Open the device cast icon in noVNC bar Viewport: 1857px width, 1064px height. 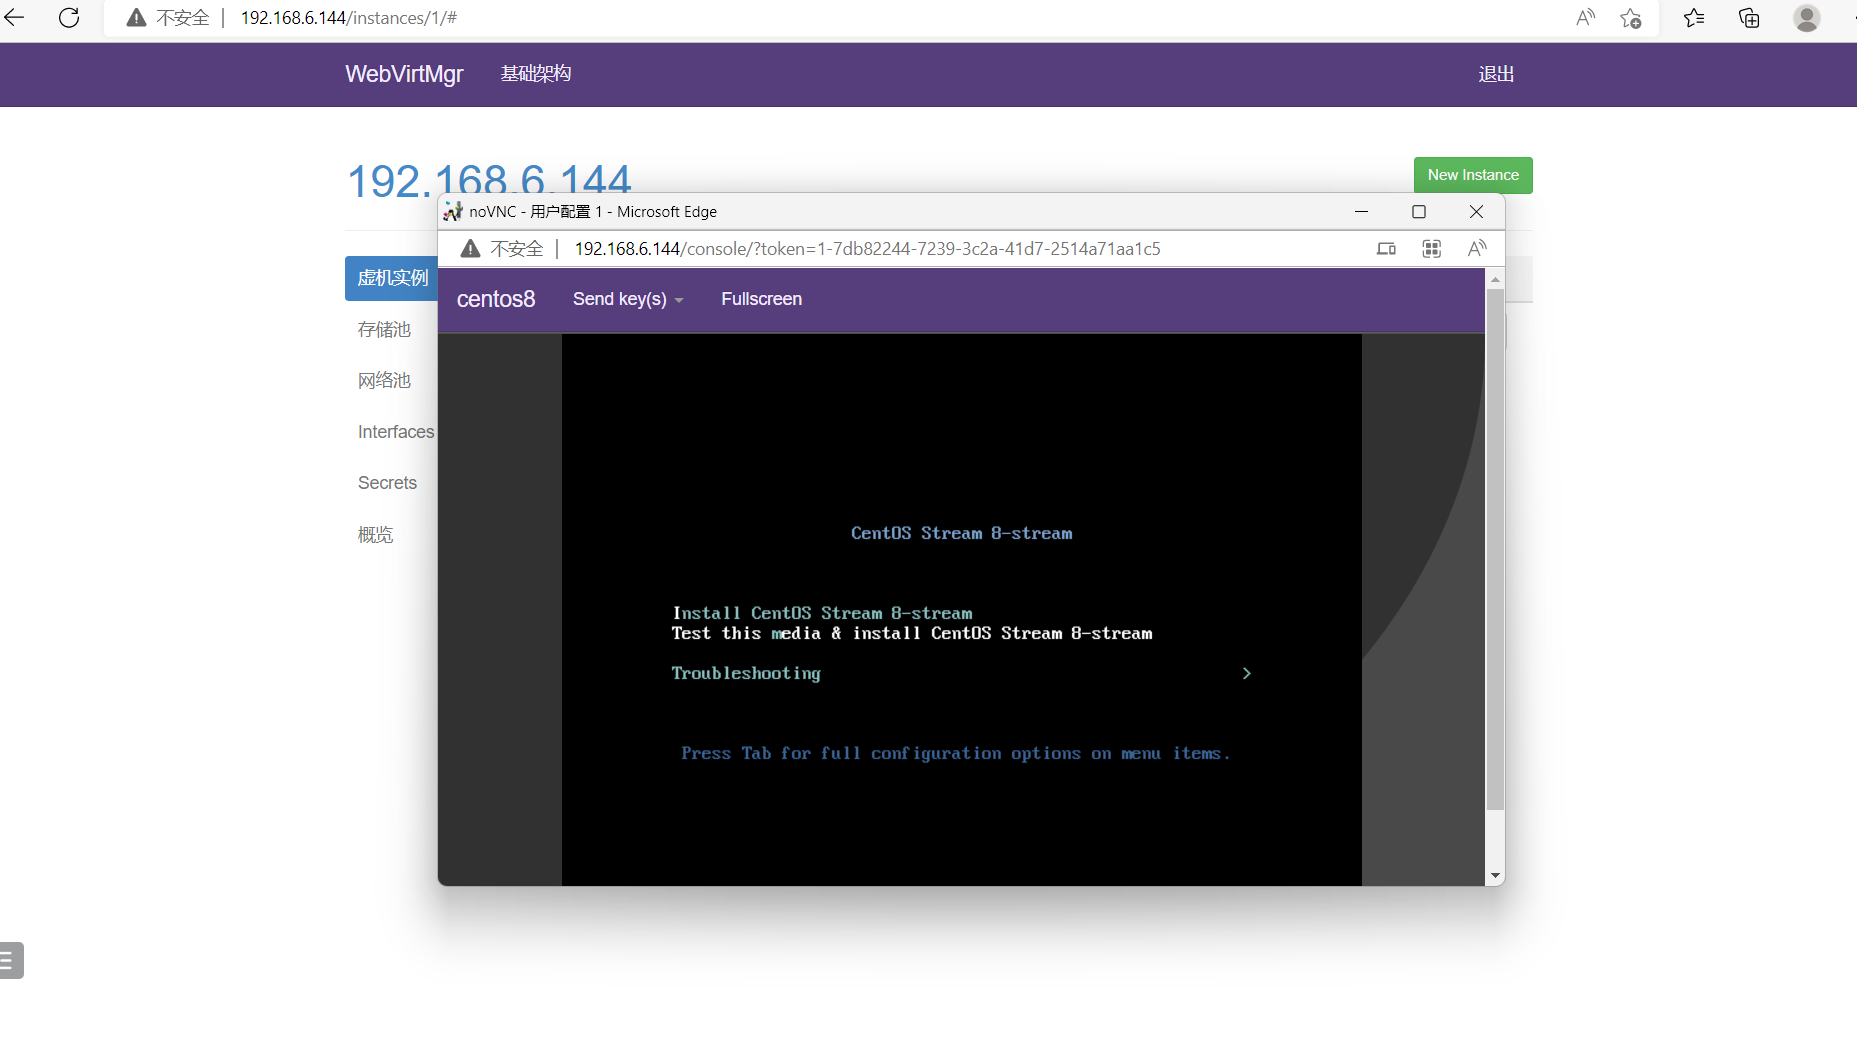[1386, 249]
